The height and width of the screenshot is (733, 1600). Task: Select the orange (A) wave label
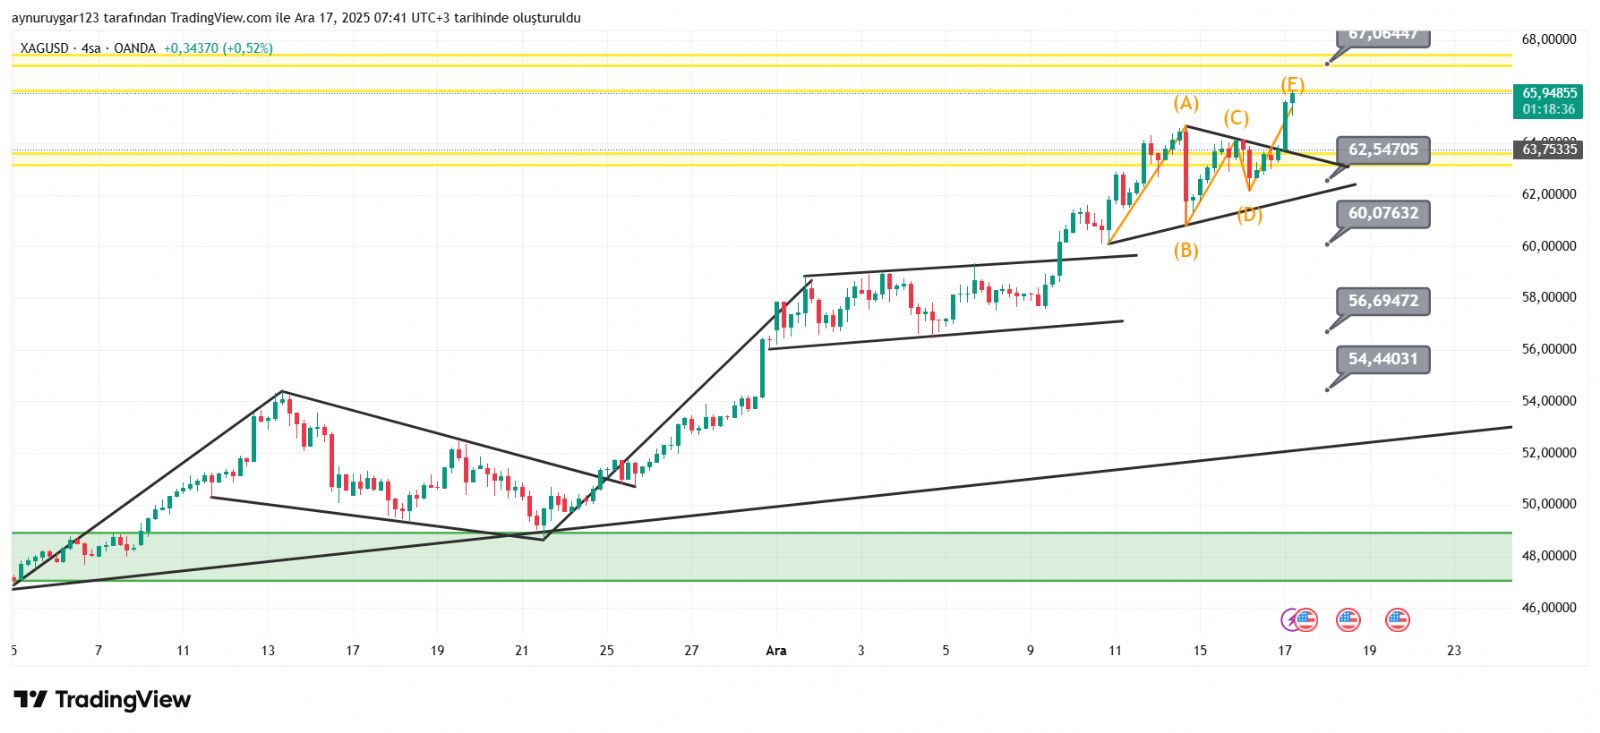point(1185,103)
